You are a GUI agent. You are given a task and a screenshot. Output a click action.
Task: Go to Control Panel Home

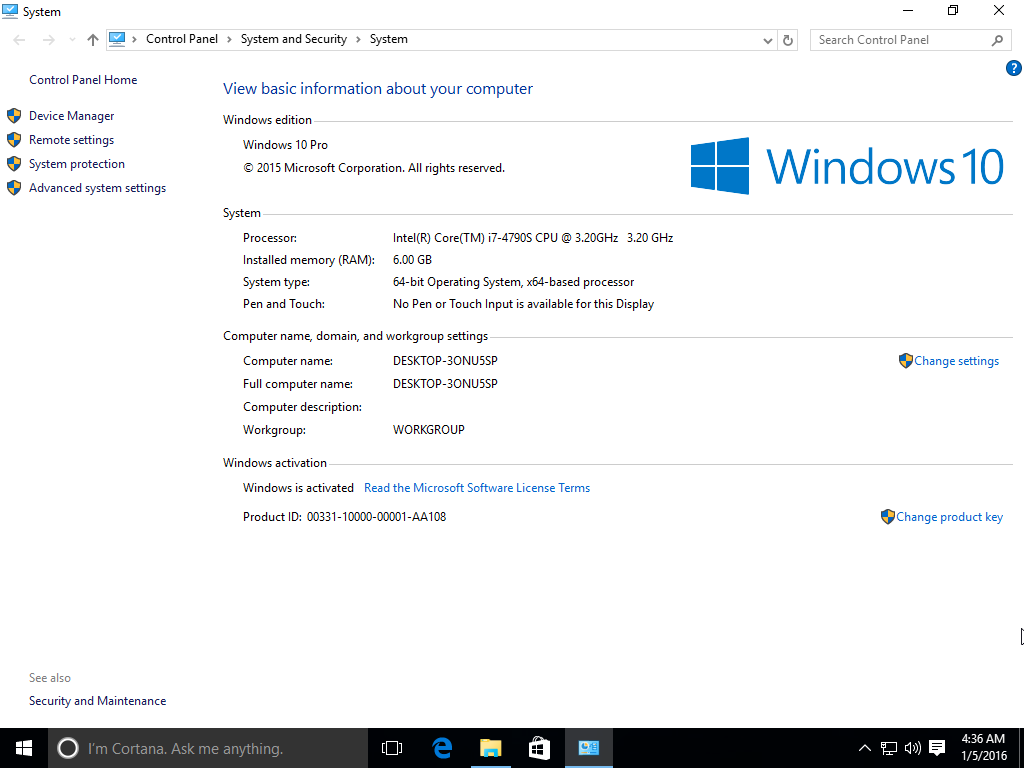83,80
